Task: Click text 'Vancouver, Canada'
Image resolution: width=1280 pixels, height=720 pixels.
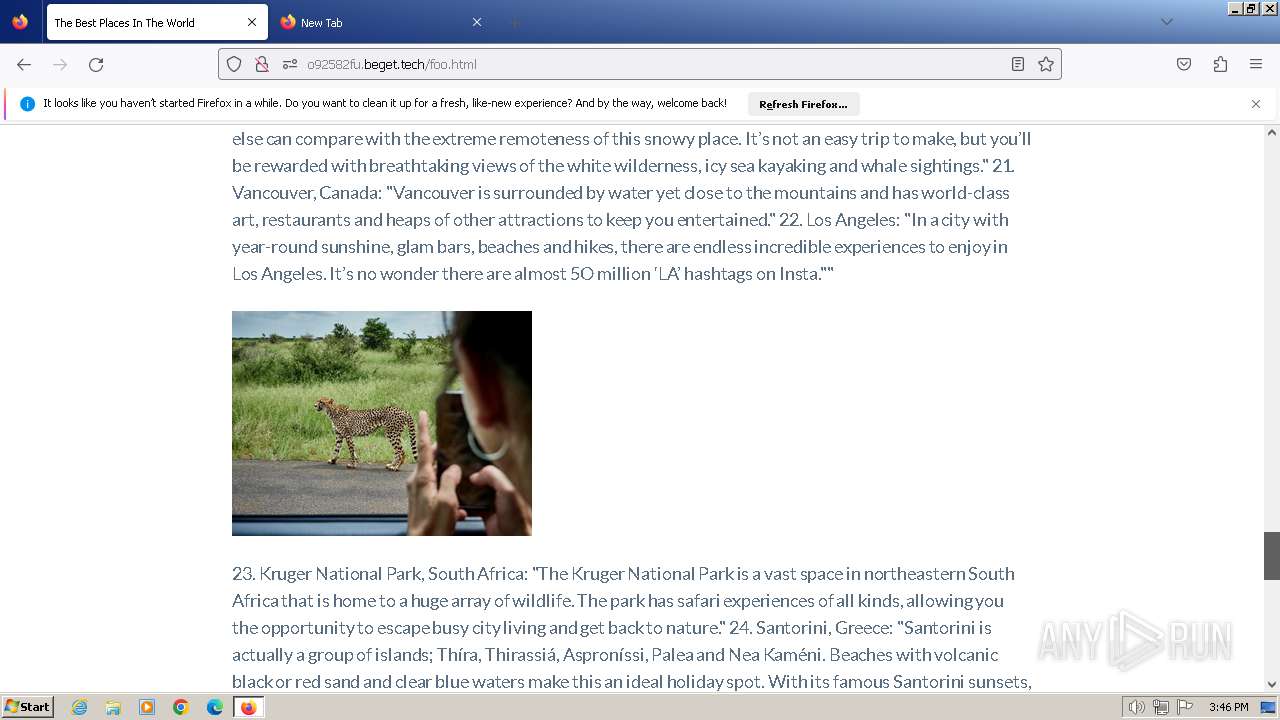Action: pyautogui.click(x=304, y=193)
